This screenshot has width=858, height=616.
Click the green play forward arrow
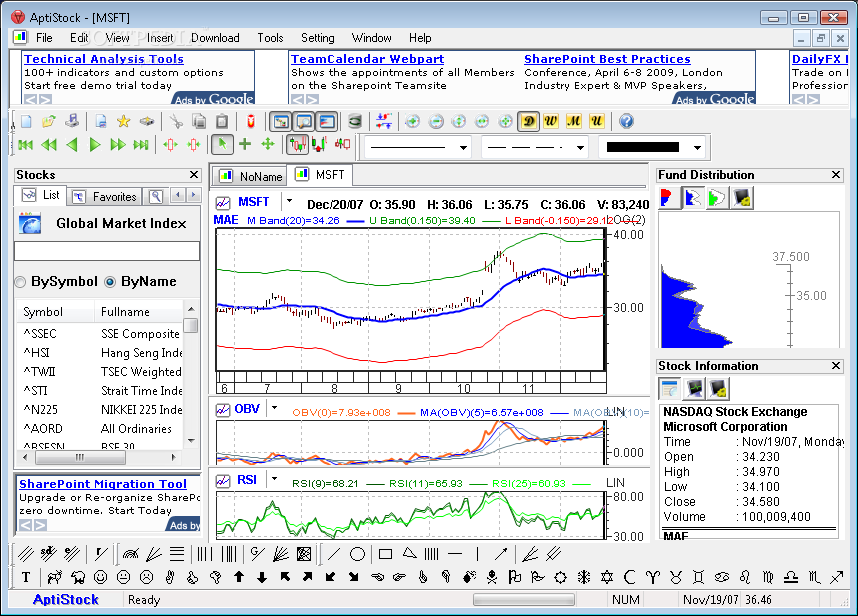(95, 144)
